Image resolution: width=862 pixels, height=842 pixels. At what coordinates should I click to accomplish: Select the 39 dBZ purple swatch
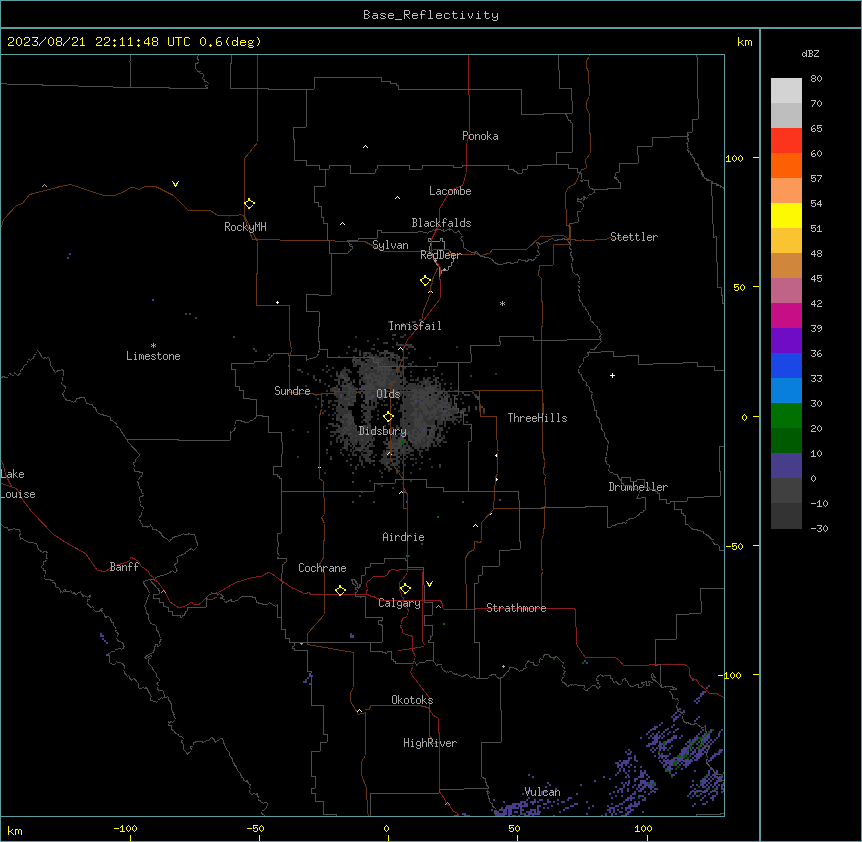point(786,340)
